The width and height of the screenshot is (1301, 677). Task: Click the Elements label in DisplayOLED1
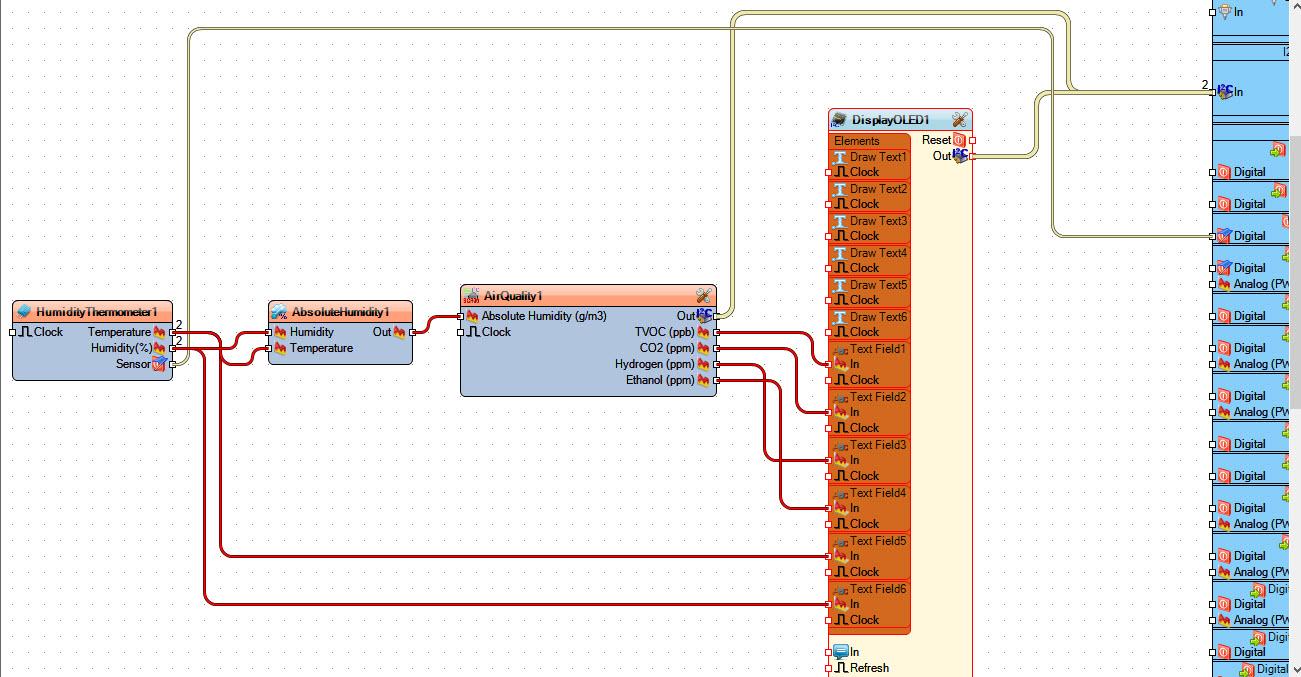point(857,141)
